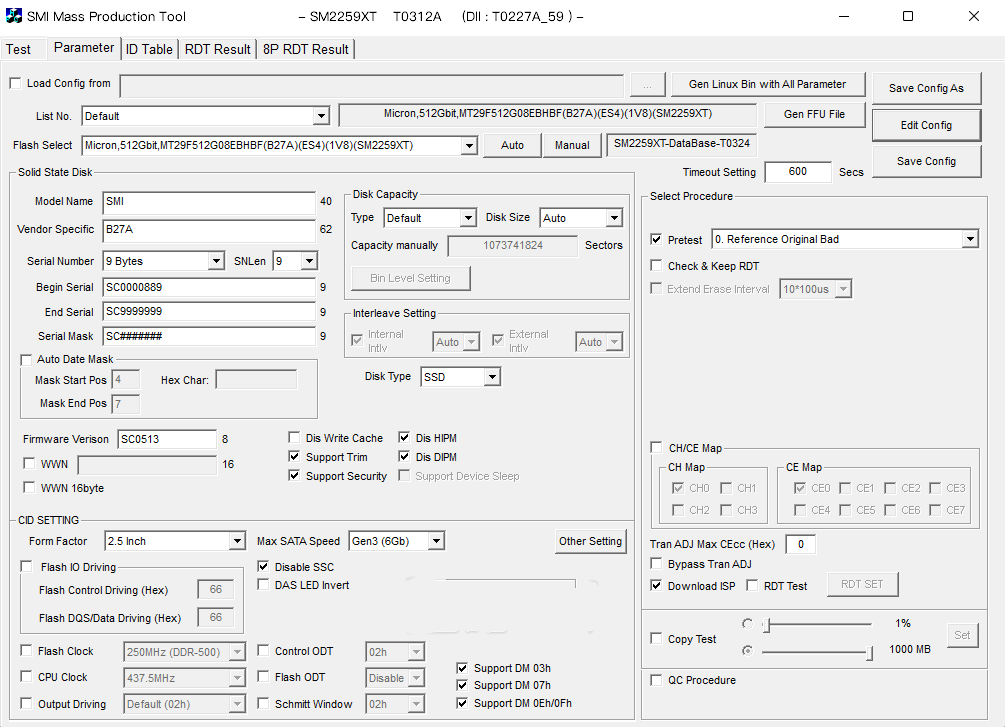Click the Serial Mask field

[209, 336]
